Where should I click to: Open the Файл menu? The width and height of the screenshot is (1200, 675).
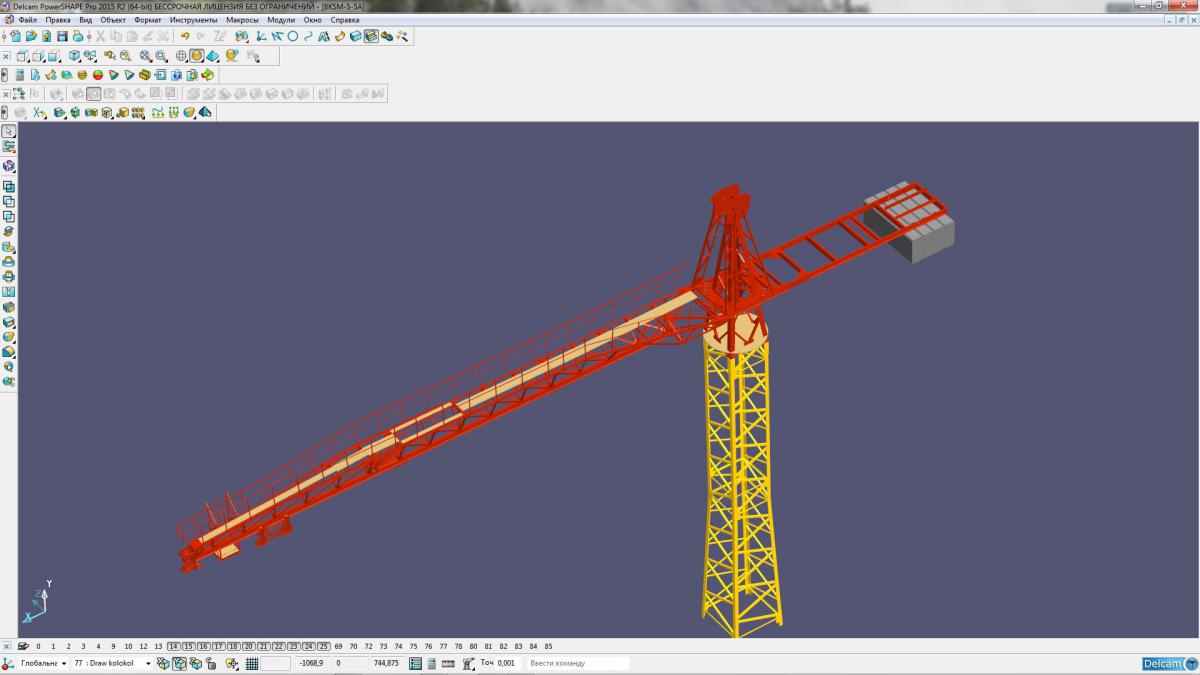tap(28, 20)
